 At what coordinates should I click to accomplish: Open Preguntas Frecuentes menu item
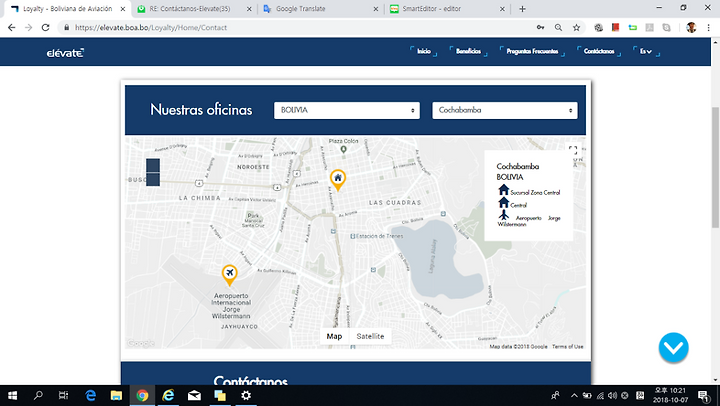click(x=532, y=51)
